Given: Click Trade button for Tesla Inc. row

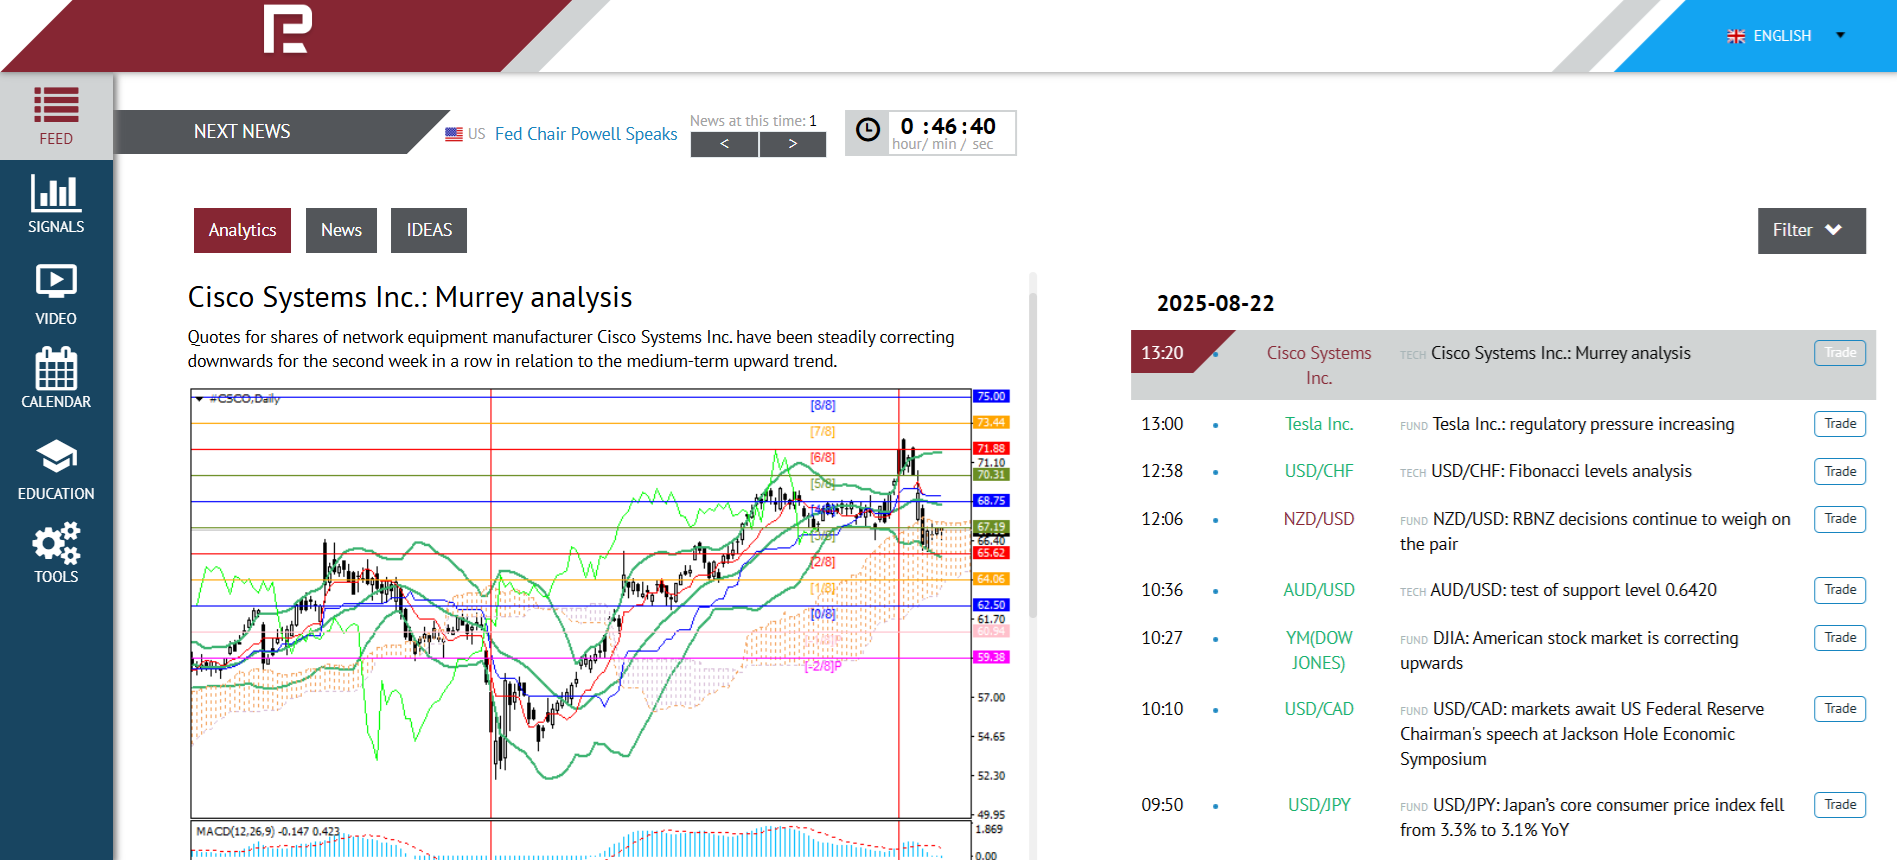Looking at the screenshot, I should 1839,424.
